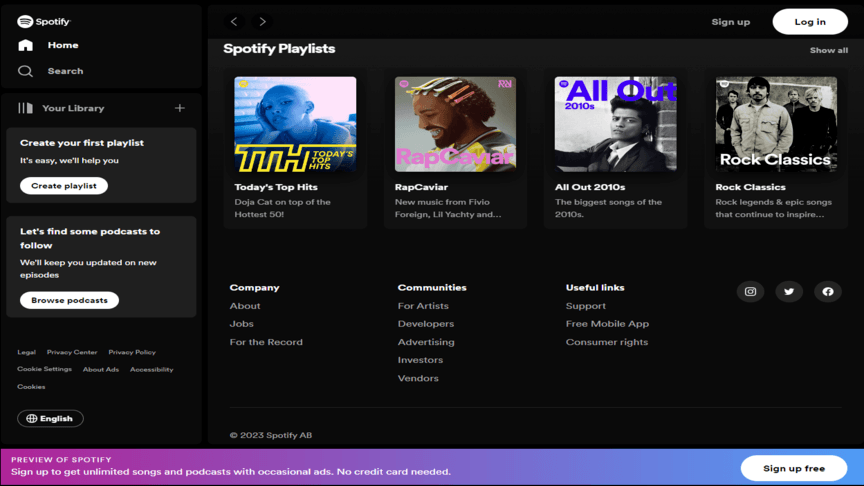
Task: Open the Cookies link in sidebar
Action: click(x=31, y=387)
